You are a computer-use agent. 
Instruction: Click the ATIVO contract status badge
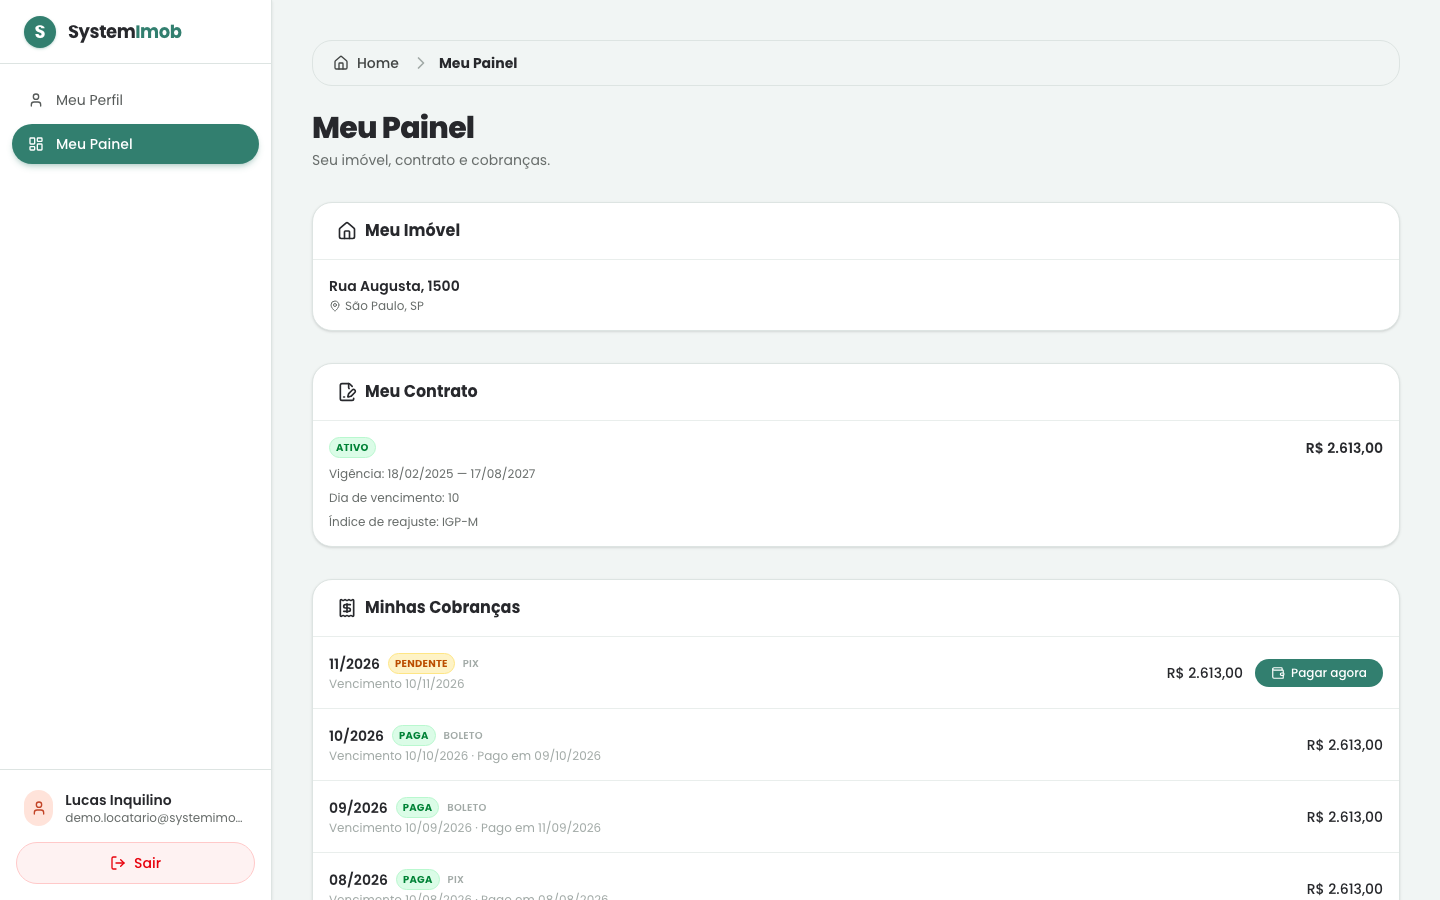point(352,448)
